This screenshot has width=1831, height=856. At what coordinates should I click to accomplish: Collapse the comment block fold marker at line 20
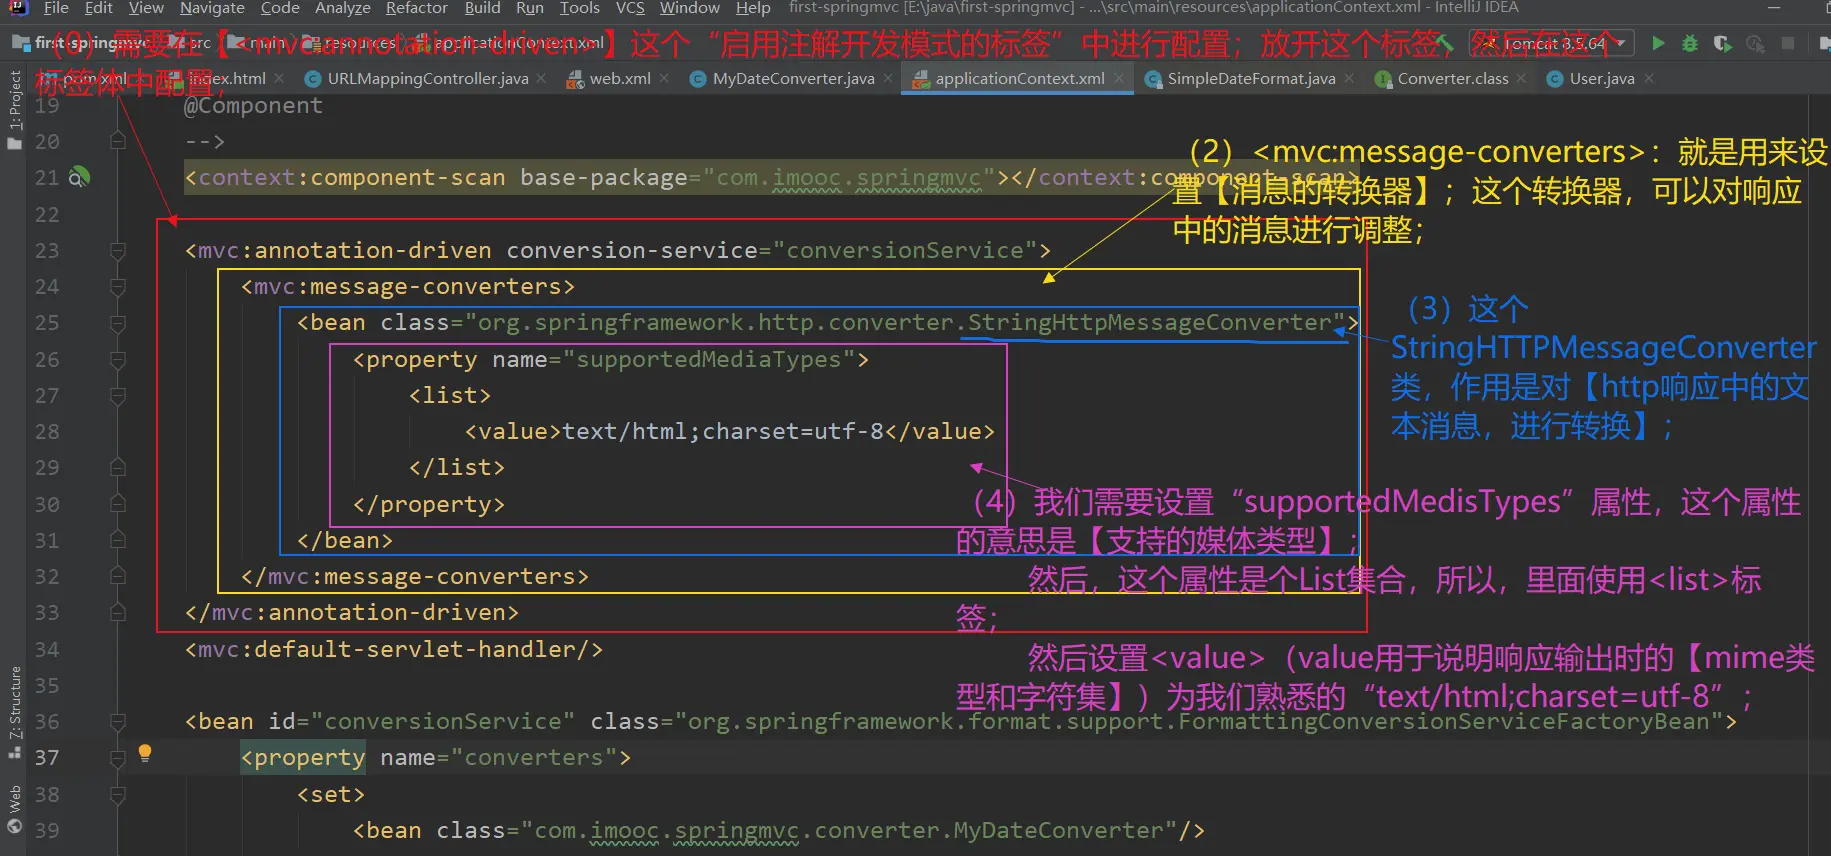click(117, 141)
